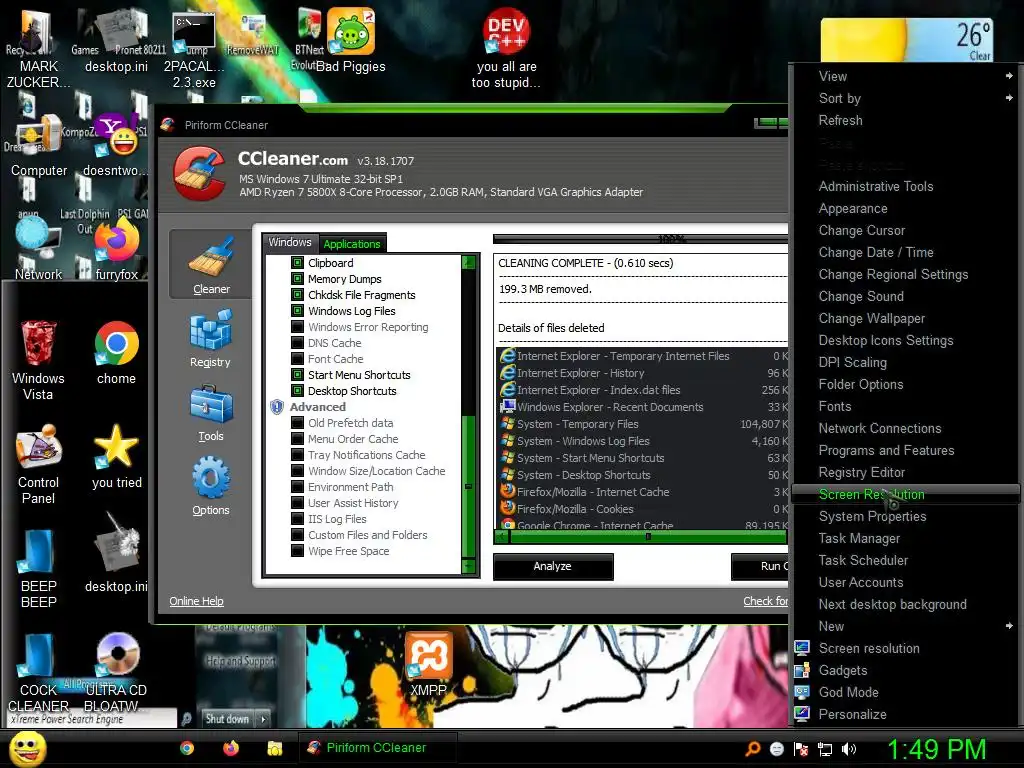Open the chome Chrome desktop shortcut
Screen dimensions: 1024x768
click(x=116, y=353)
